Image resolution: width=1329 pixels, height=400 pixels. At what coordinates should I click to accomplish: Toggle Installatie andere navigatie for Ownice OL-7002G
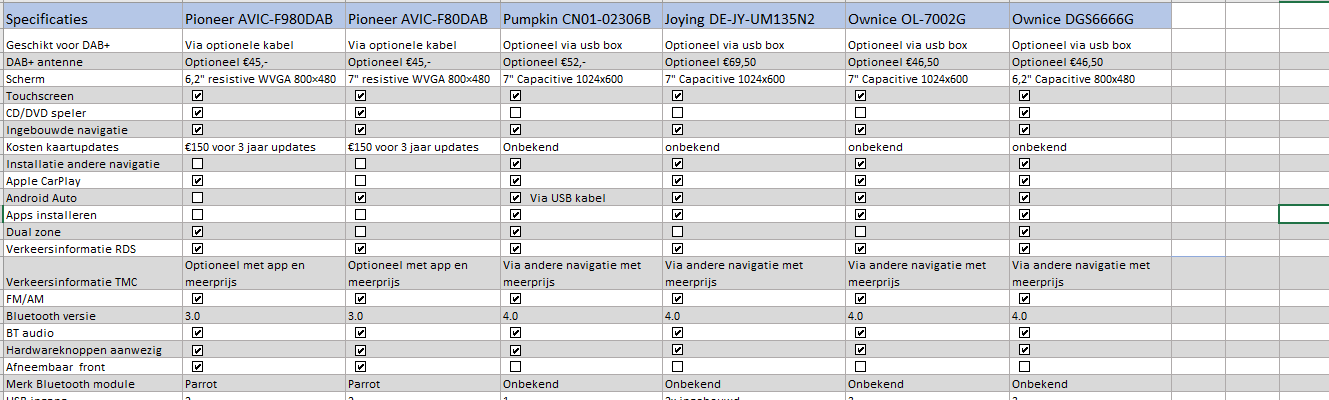(860, 164)
